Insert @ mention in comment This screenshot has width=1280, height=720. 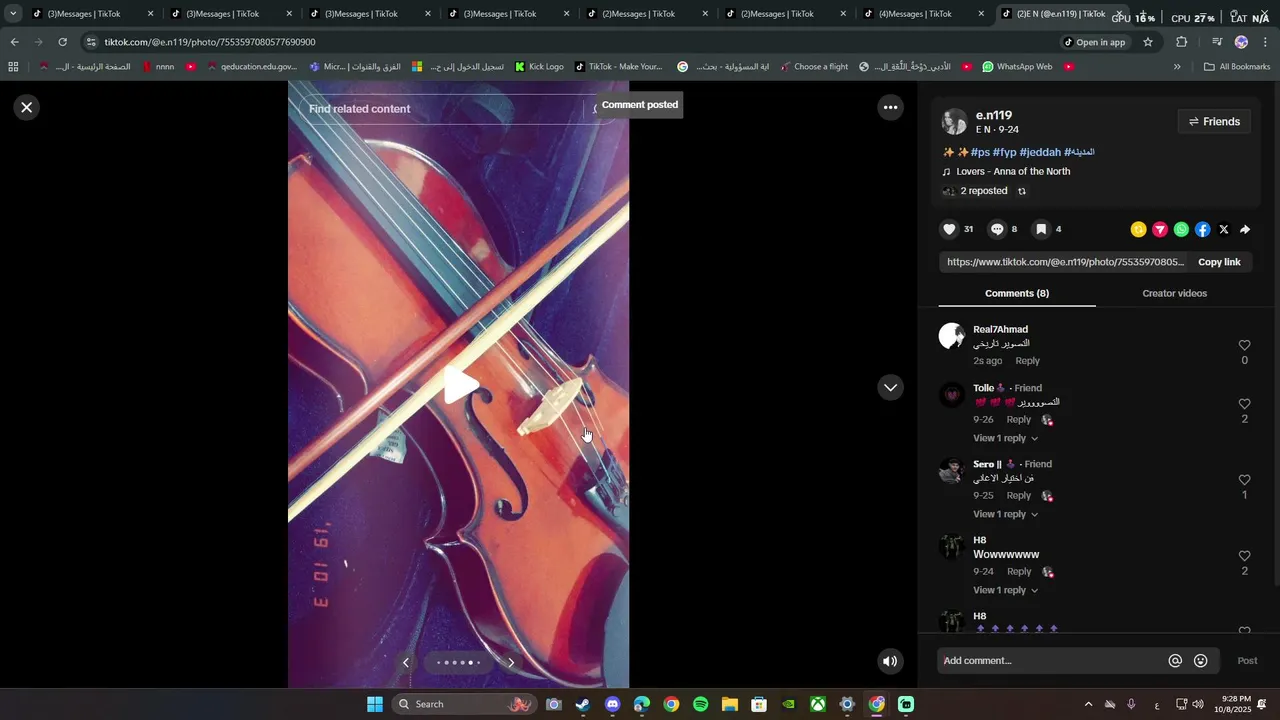(1175, 661)
